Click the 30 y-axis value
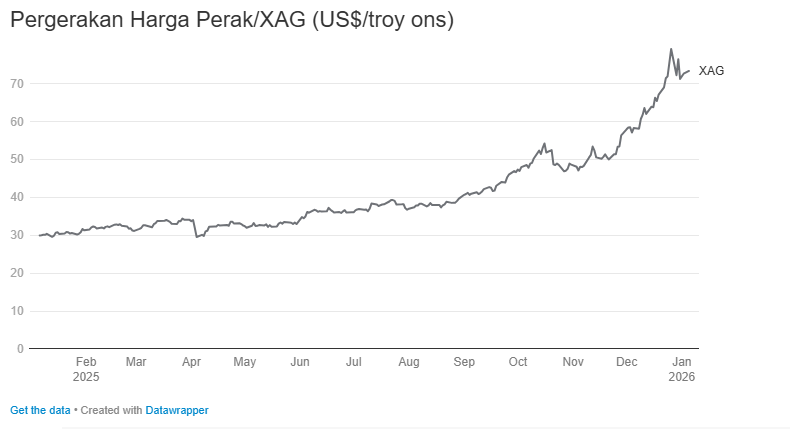The image size is (790, 429). point(17,235)
